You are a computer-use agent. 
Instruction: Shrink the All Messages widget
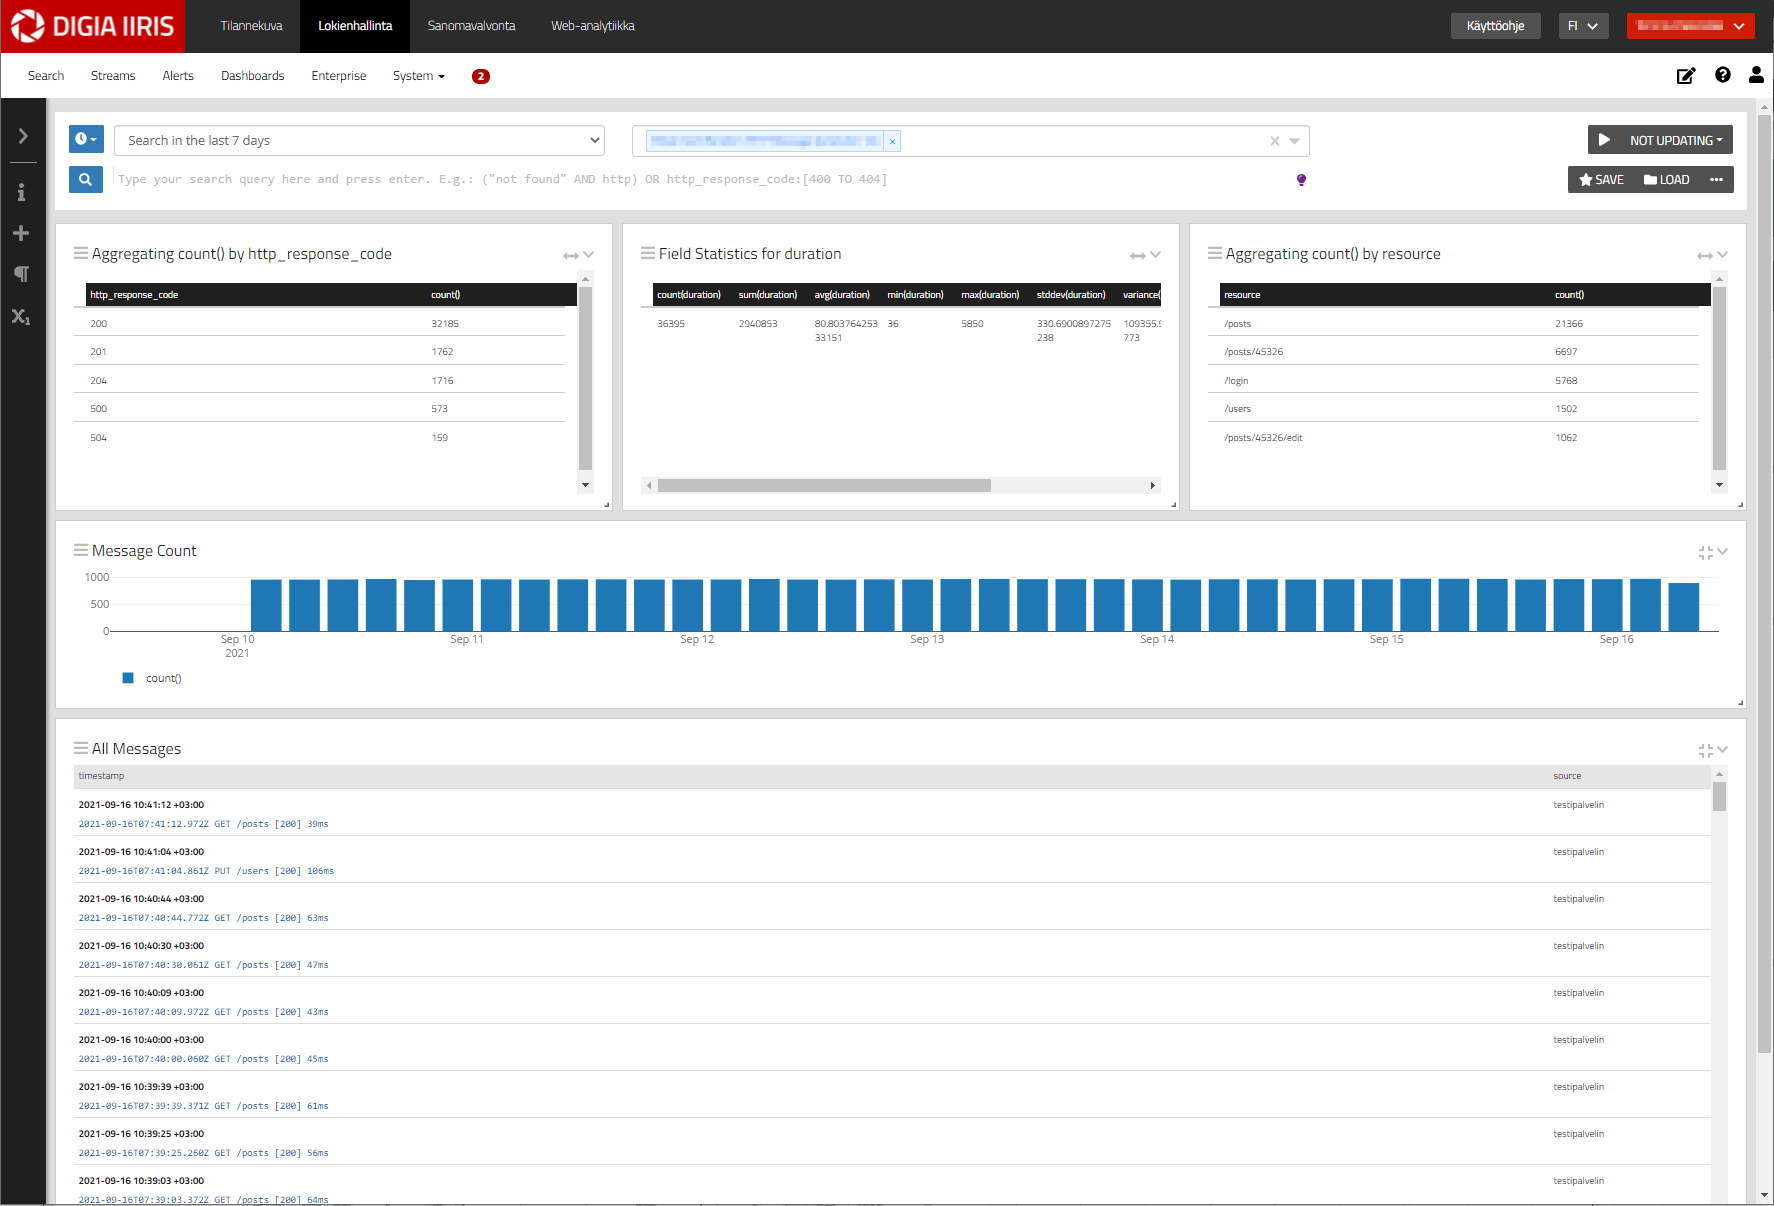point(1705,750)
